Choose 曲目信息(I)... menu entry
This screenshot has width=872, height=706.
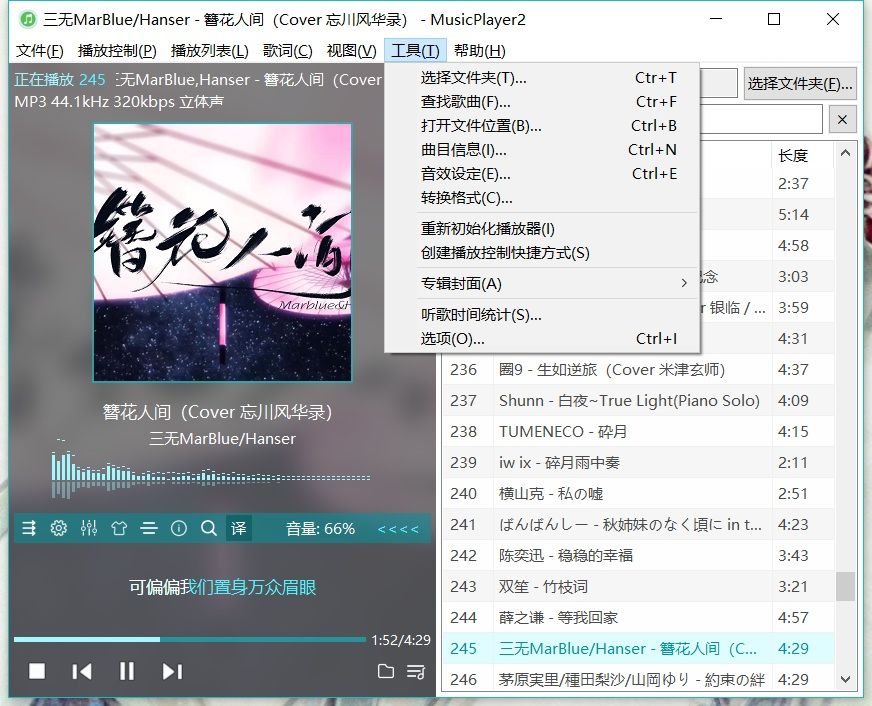pyautogui.click(x=542, y=150)
